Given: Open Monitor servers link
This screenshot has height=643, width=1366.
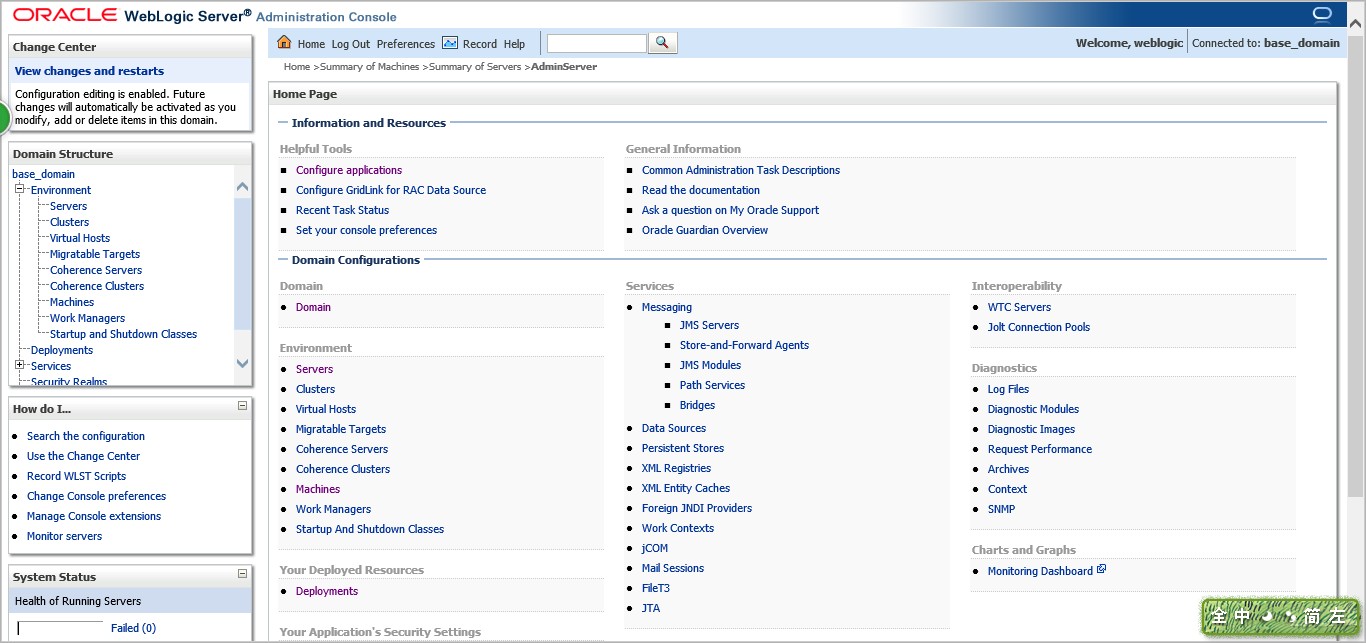Looking at the screenshot, I should [64, 536].
